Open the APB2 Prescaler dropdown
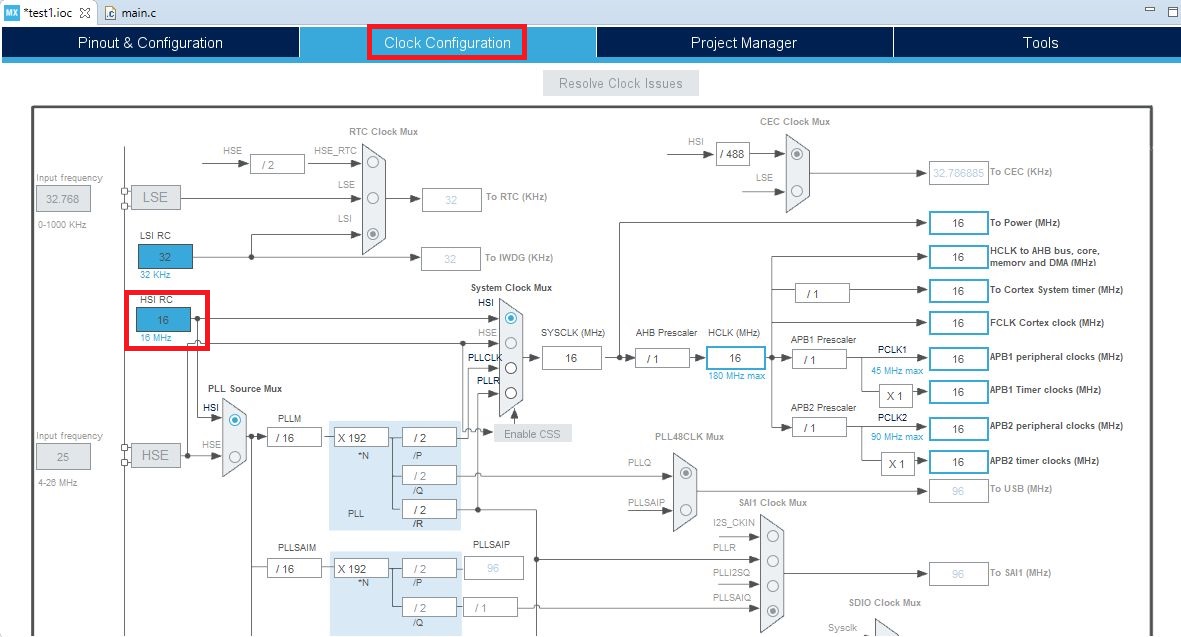Image resolution: width=1181 pixels, height=637 pixels. (x=819, y=428)
